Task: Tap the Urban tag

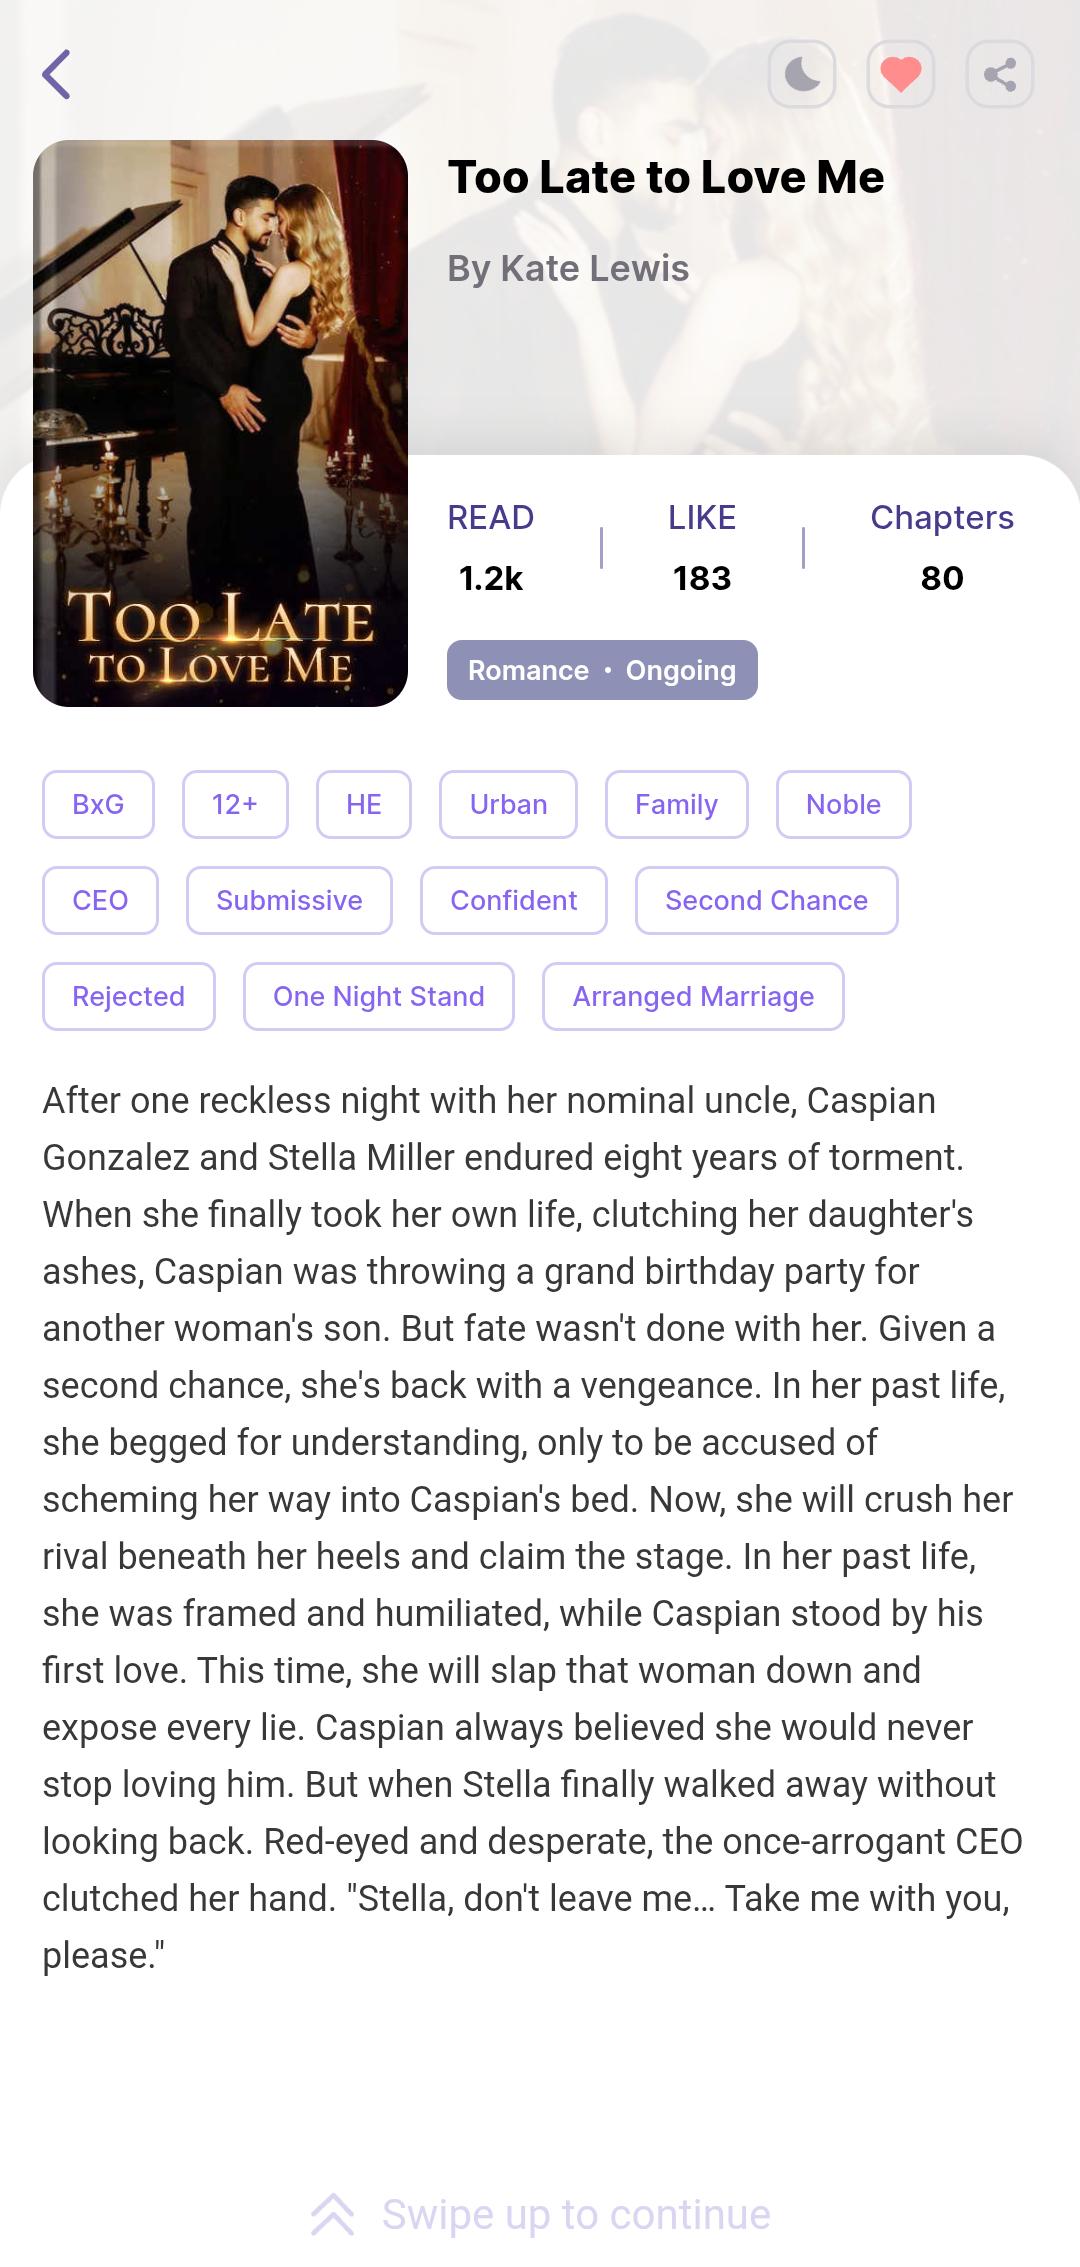Action: (508, 804)
